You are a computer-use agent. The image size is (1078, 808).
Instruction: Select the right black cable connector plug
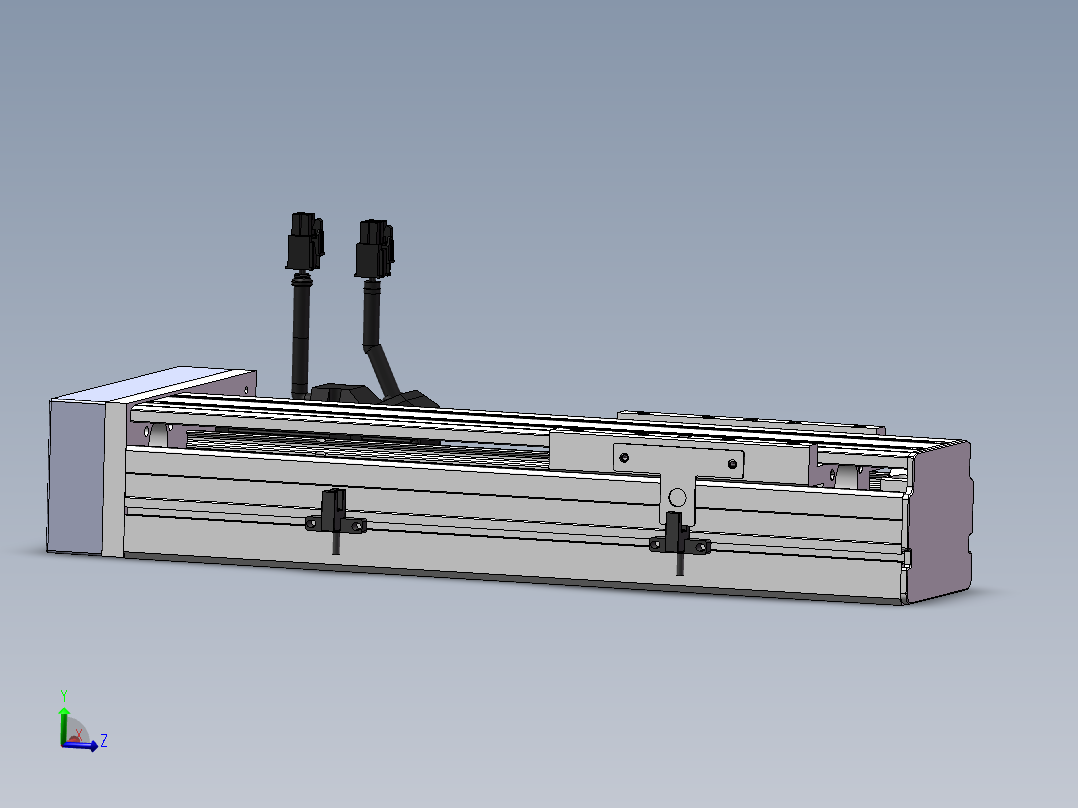click(x=375, y=249)
